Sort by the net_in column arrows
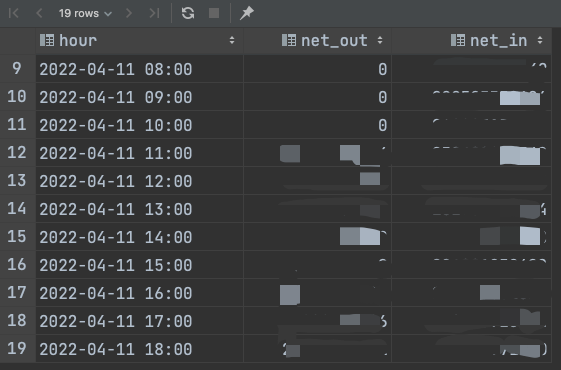Viewport: 561px width, 370px height. [540, 40]
